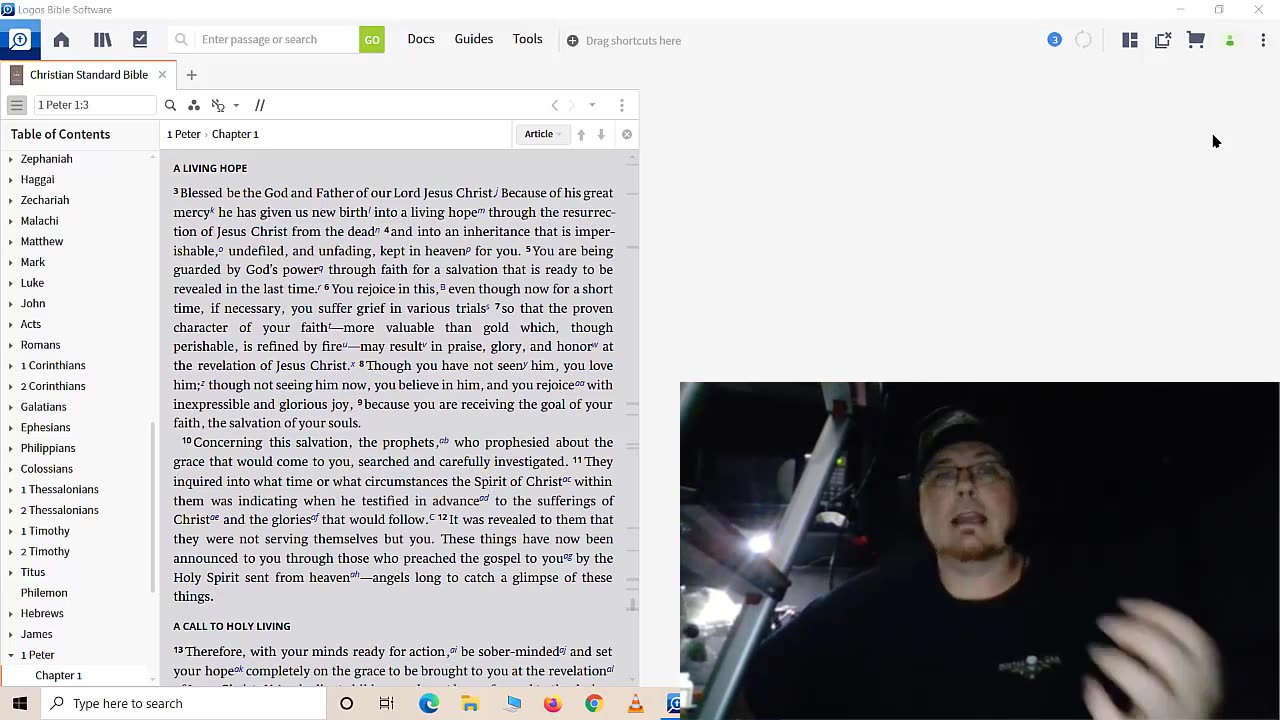Launch Microsoft Edge from taskbar
The width and height of the screenshot is (1280, 720).
pos(429,704)
